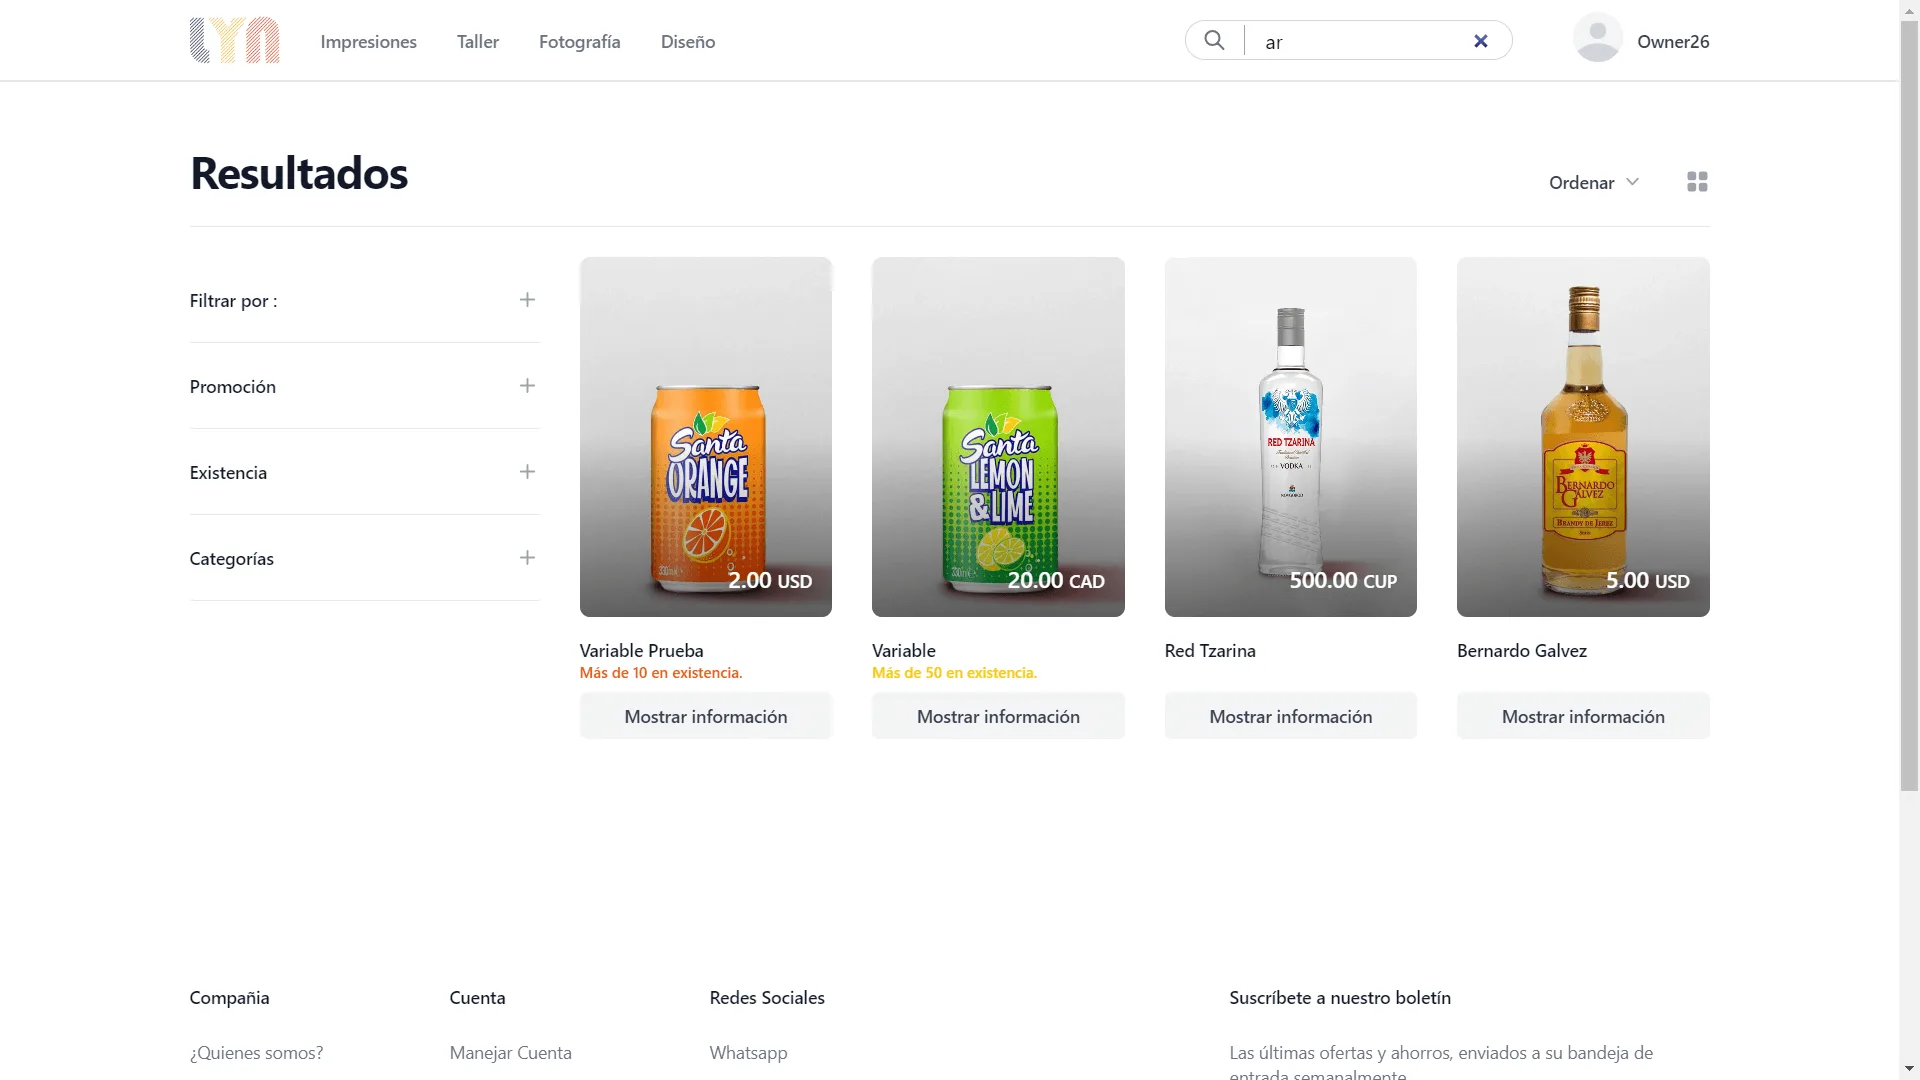Click the 500.00 CUP price label

coord(1343,580)
